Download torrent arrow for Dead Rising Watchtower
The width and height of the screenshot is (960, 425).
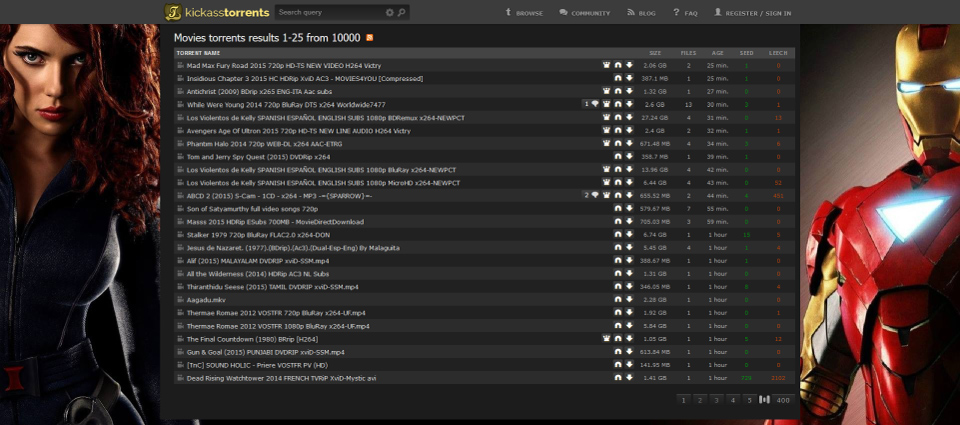(629, 378)
